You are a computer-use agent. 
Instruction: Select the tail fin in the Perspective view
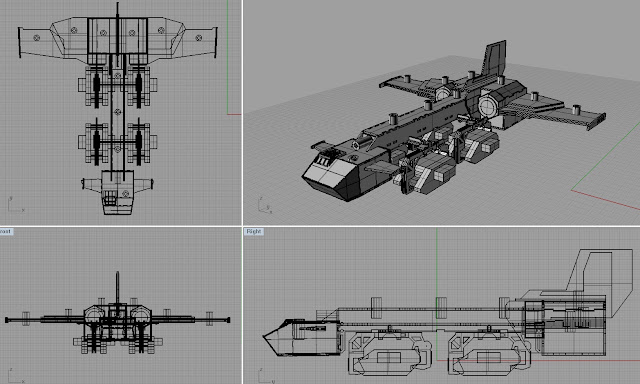pyautogui.click(x=495, y=58)
